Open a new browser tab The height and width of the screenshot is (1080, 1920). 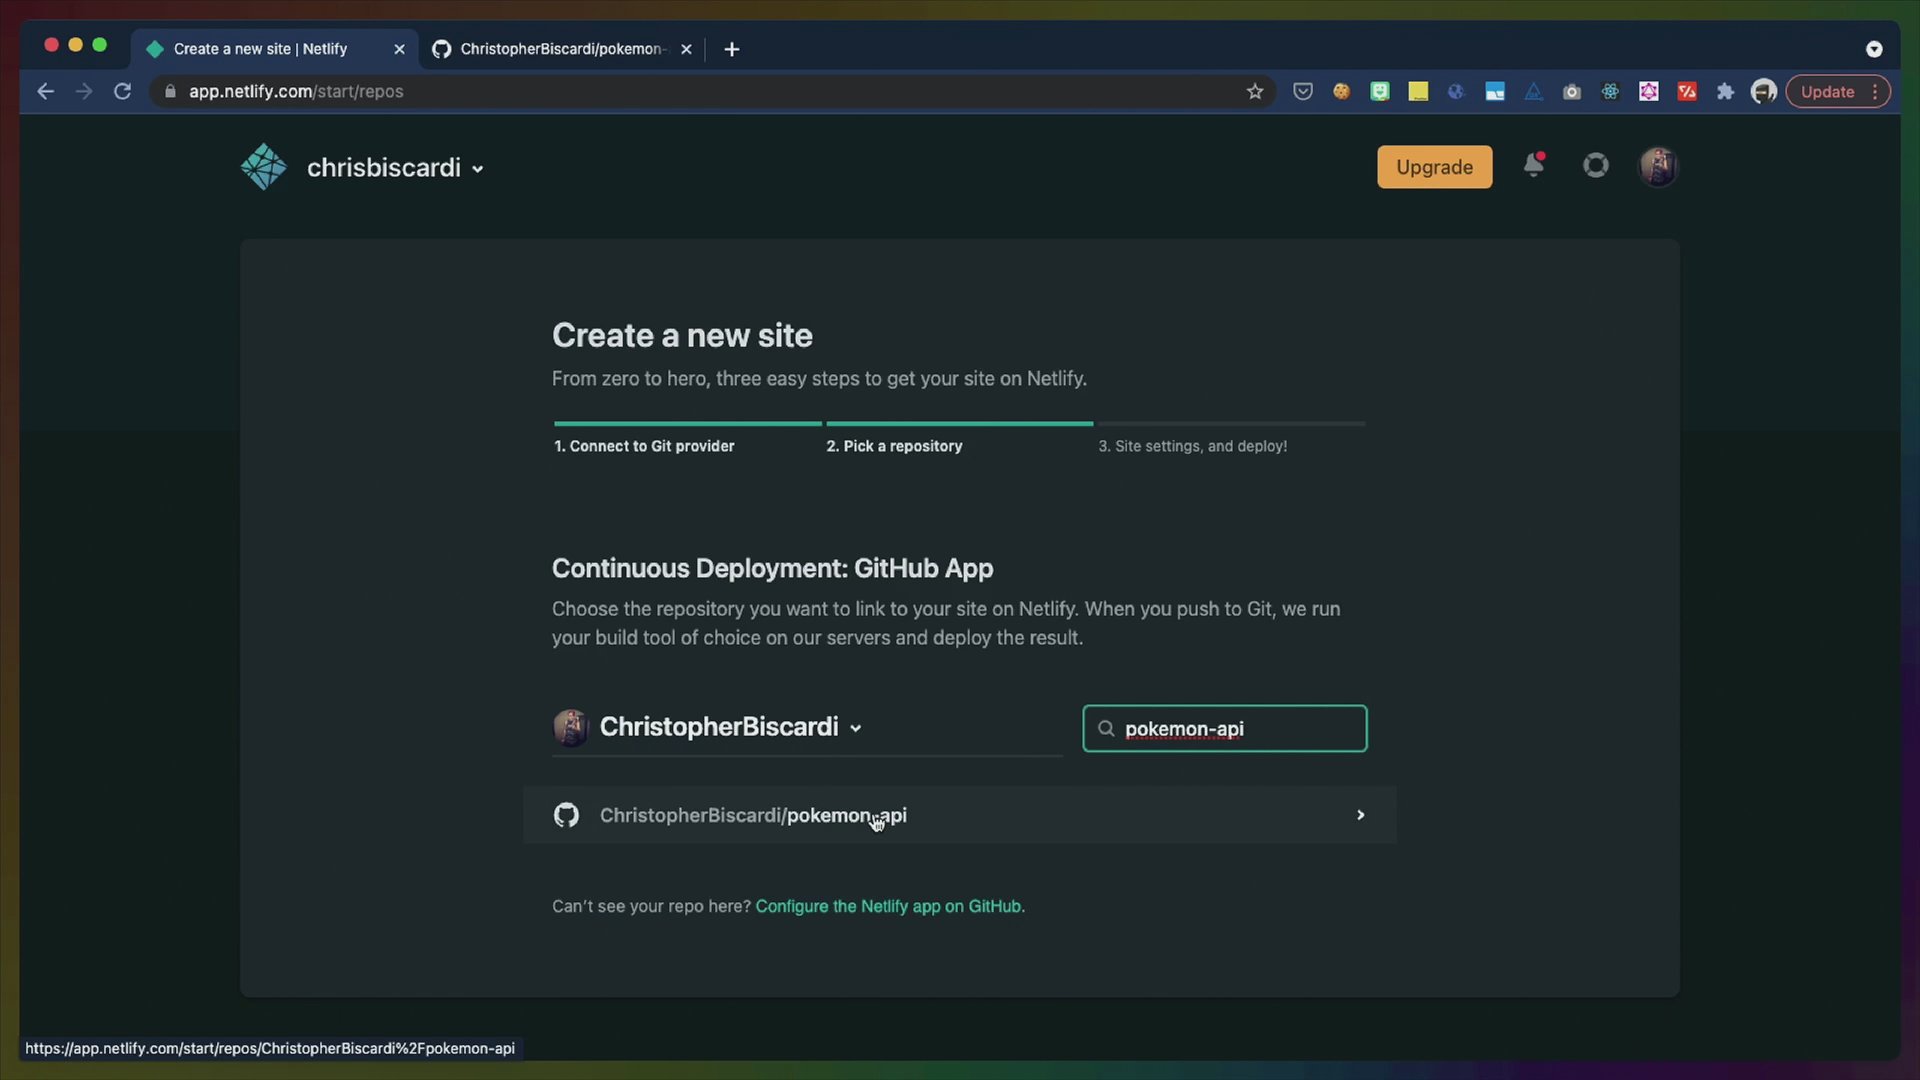tap(732, 49)
